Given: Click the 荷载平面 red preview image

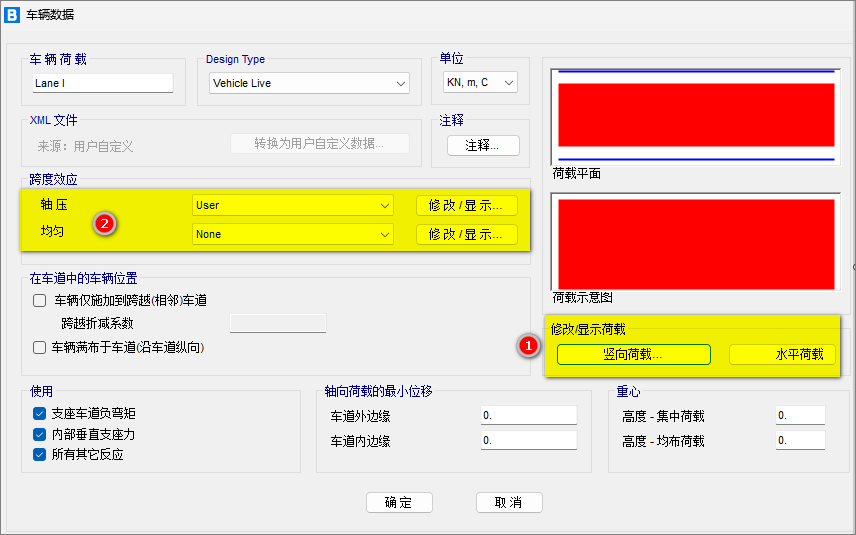Looking at the screenshot, I should pos(696,115).
